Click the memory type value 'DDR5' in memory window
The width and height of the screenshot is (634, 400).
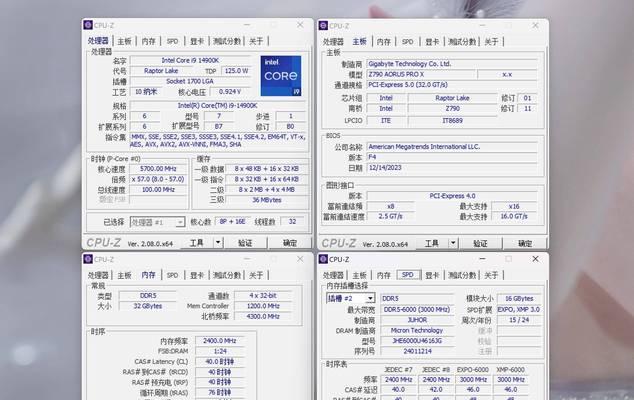(148, 296)
